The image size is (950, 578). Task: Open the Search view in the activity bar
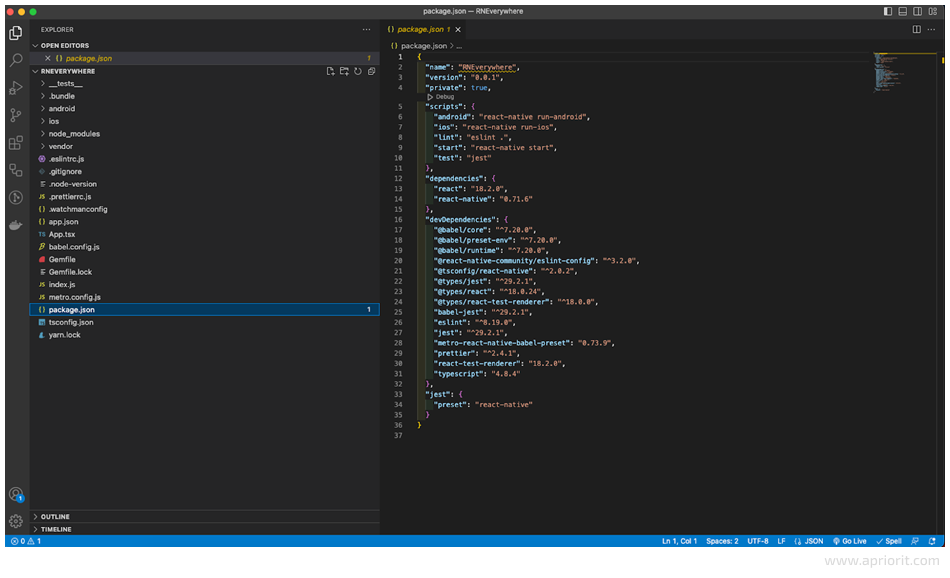pyautogui.click(x=16, y=60)
